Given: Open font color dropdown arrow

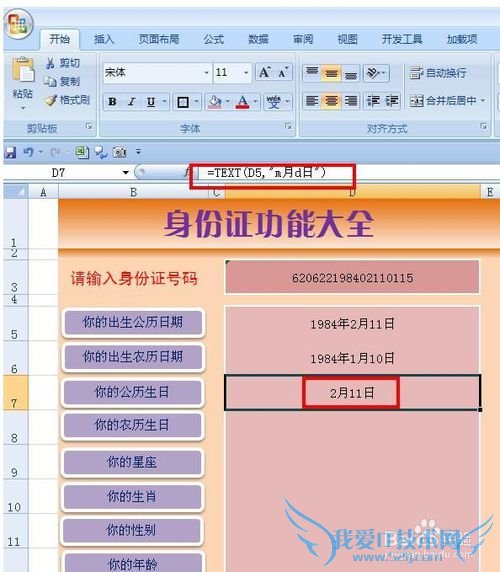Looking at the screenshot, I should [x=255, y=101].
